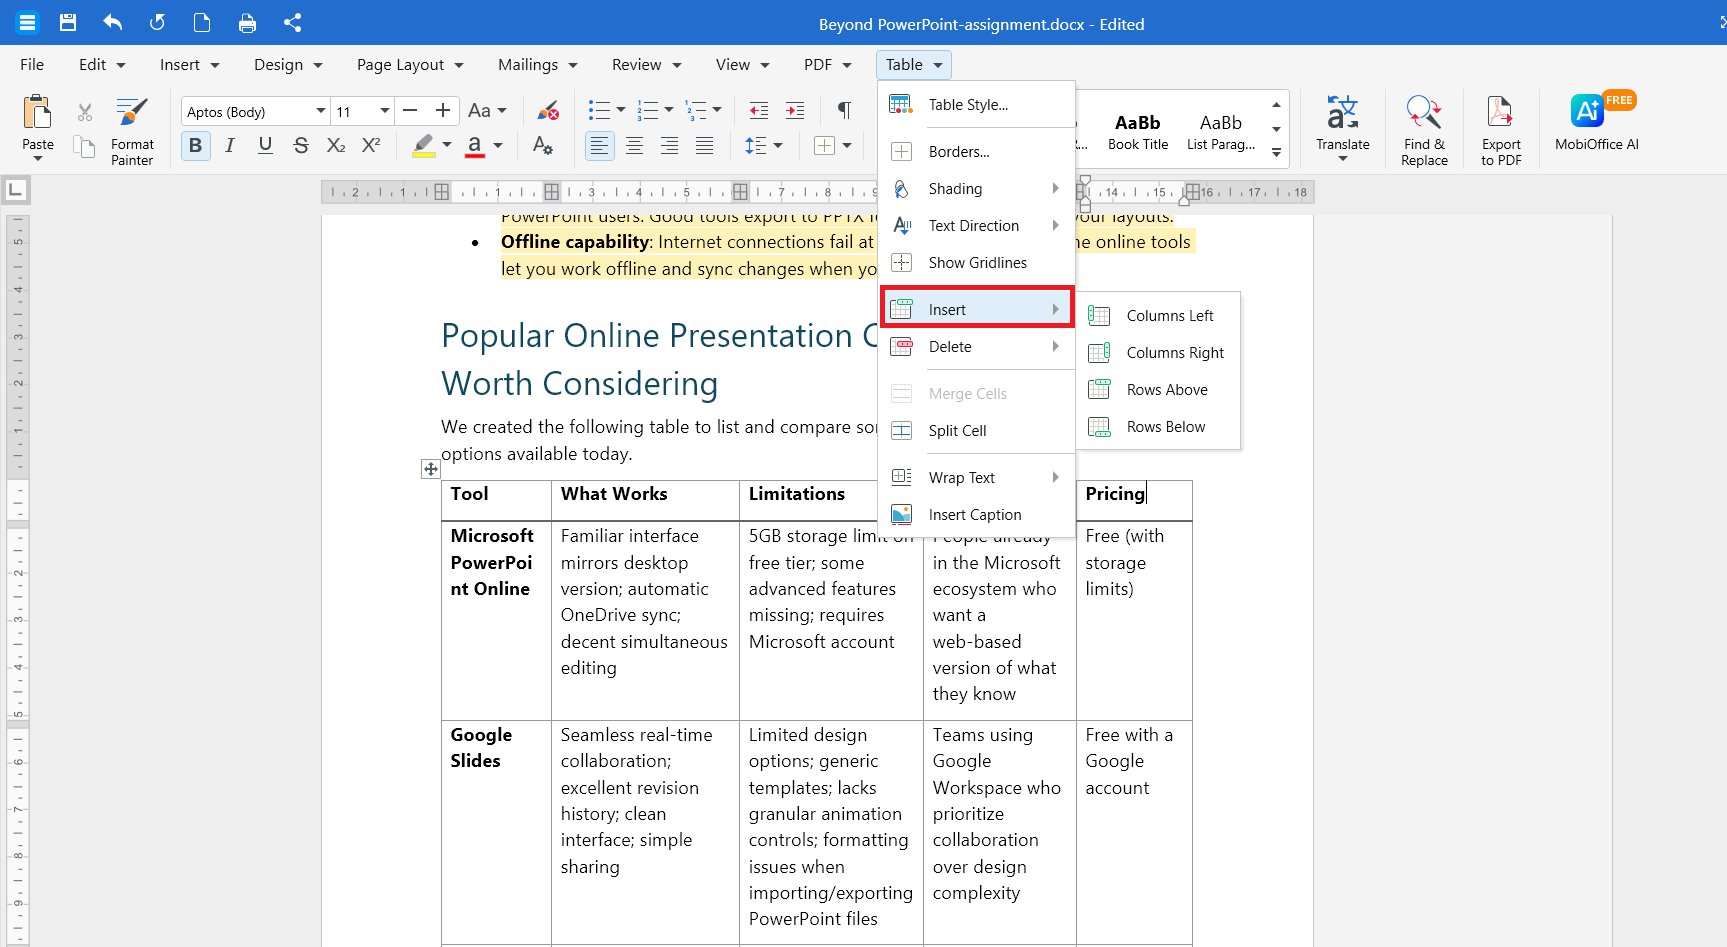Click the Save disk icon in title bar

[x=68, y=22]
